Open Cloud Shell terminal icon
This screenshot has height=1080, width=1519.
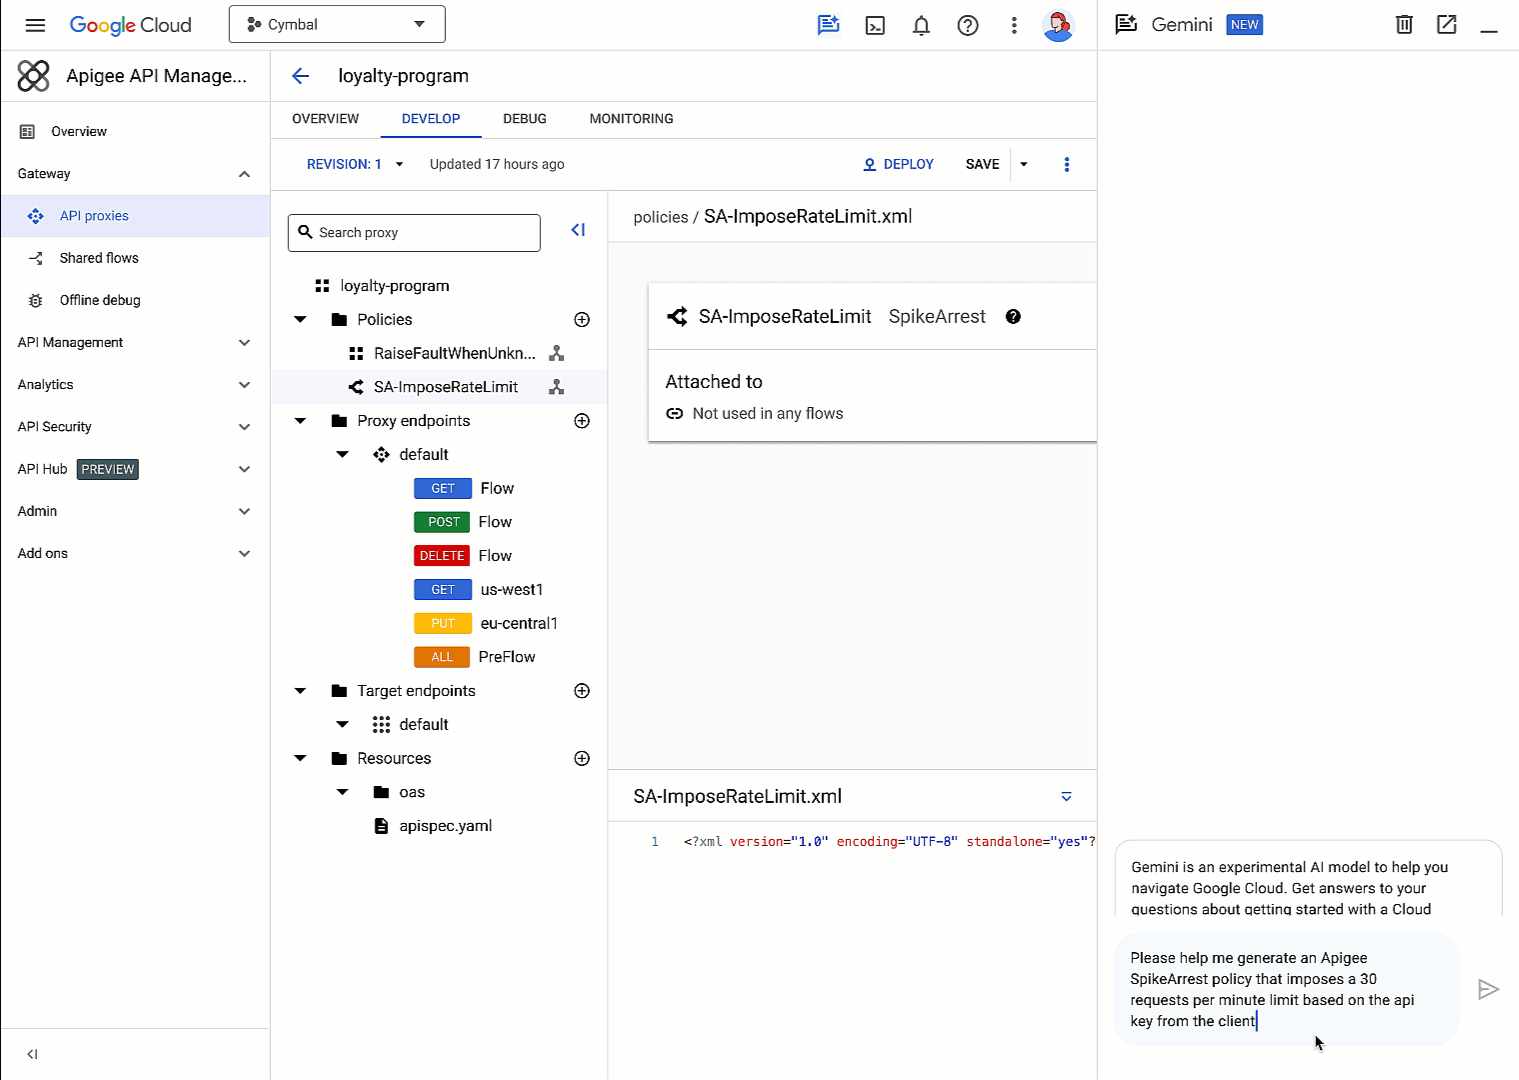click(x=875, y=26)
